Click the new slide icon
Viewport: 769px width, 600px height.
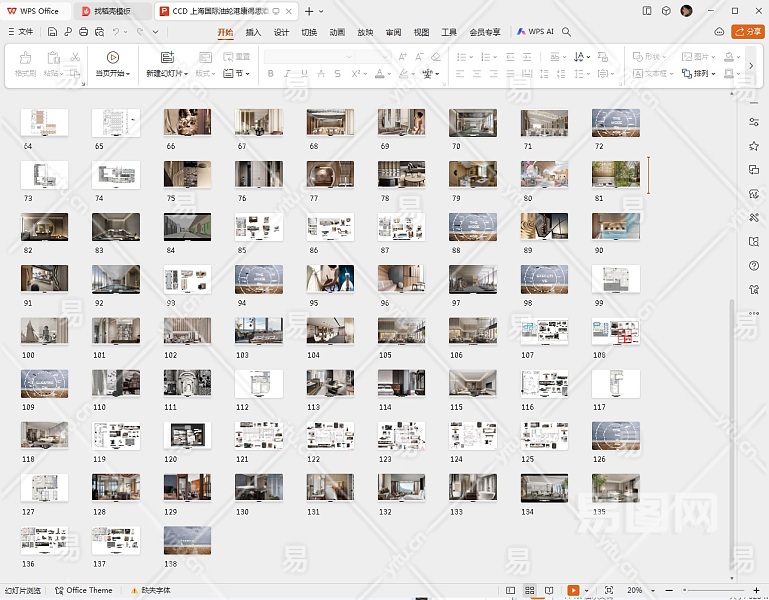[166, 57]
